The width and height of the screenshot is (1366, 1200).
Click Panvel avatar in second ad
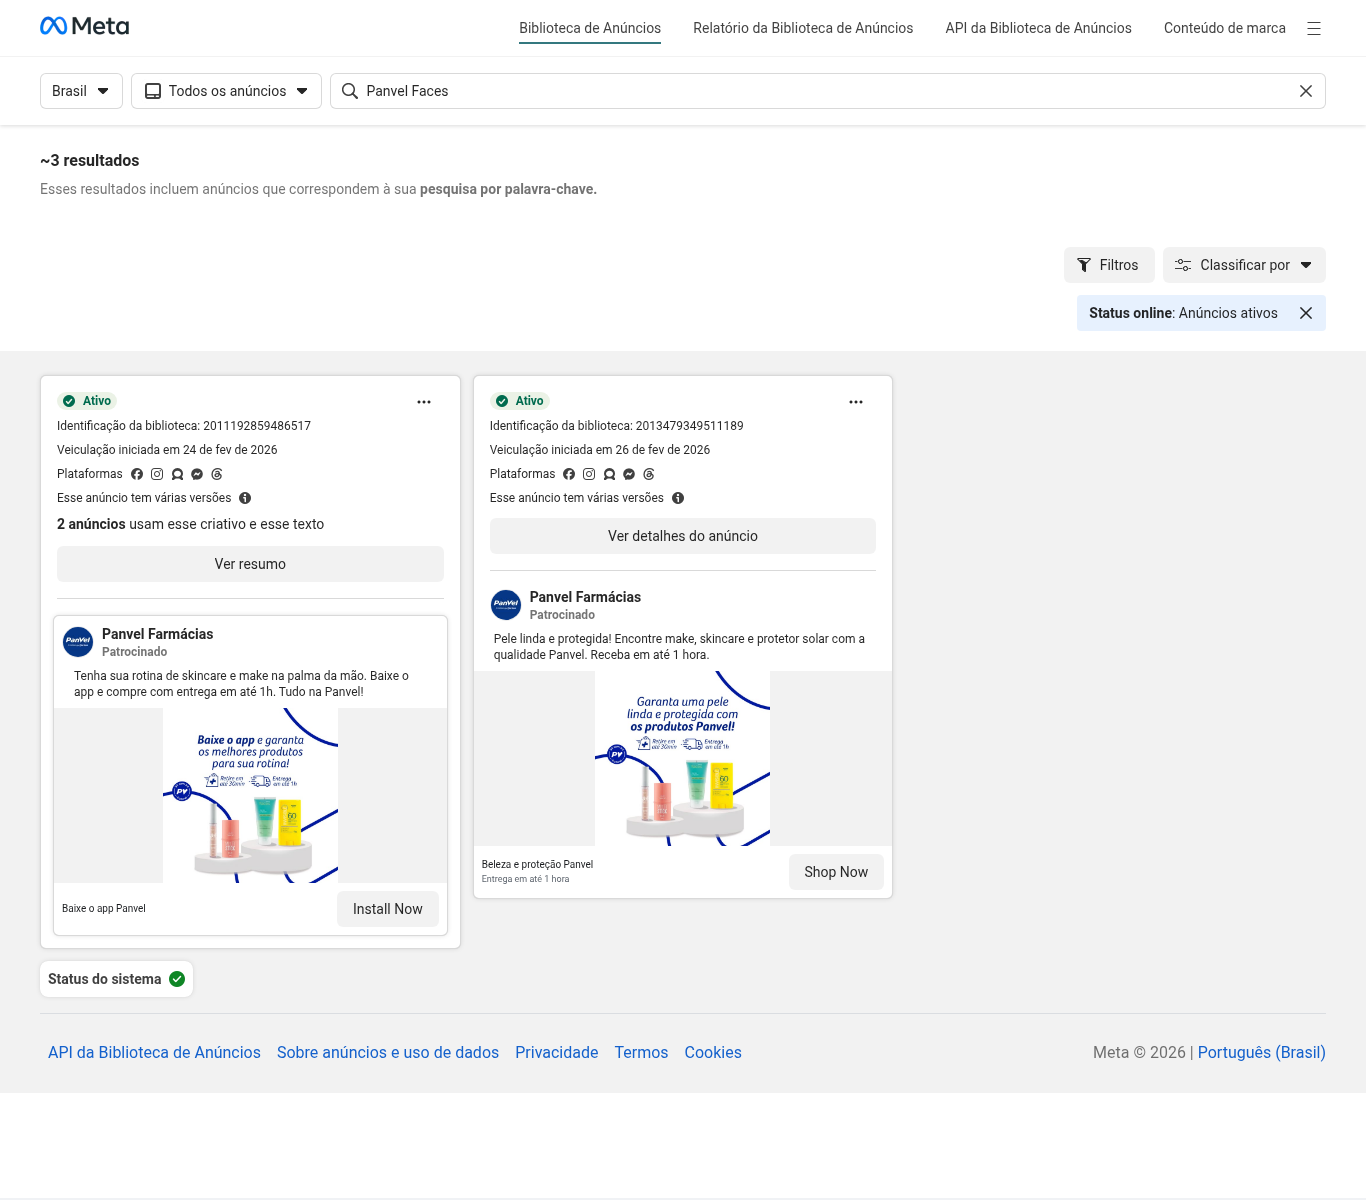(x=506, y=605)
